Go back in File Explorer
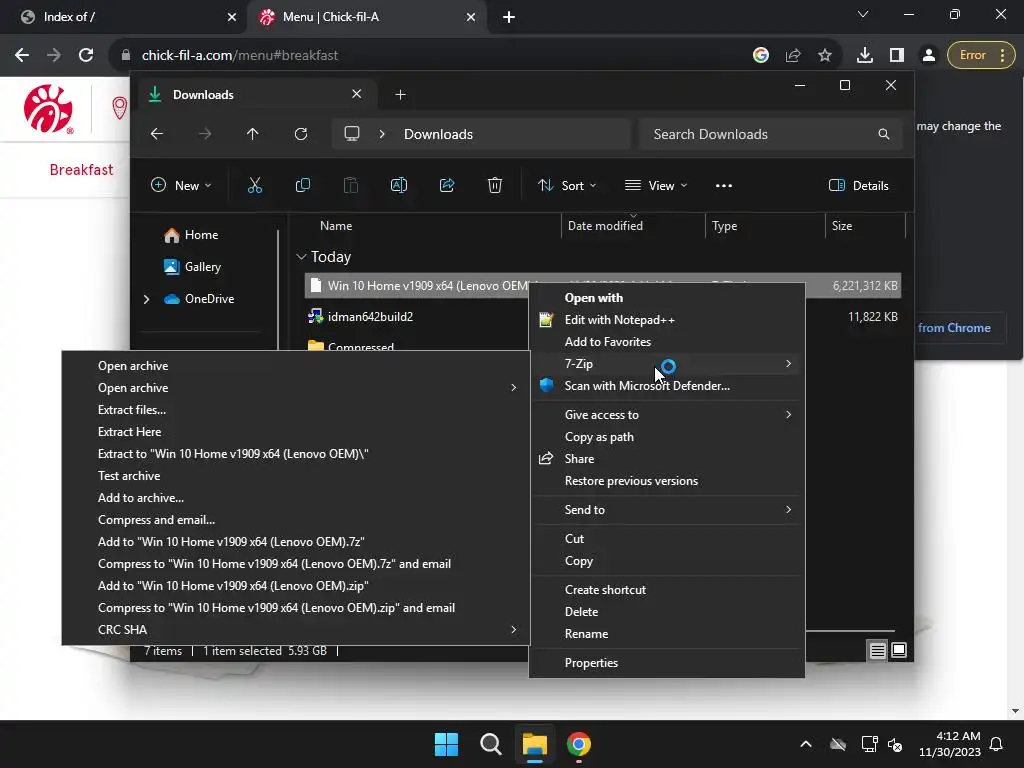The height and width of the screenshot is (768, 1024). click(x=157, y=134)
